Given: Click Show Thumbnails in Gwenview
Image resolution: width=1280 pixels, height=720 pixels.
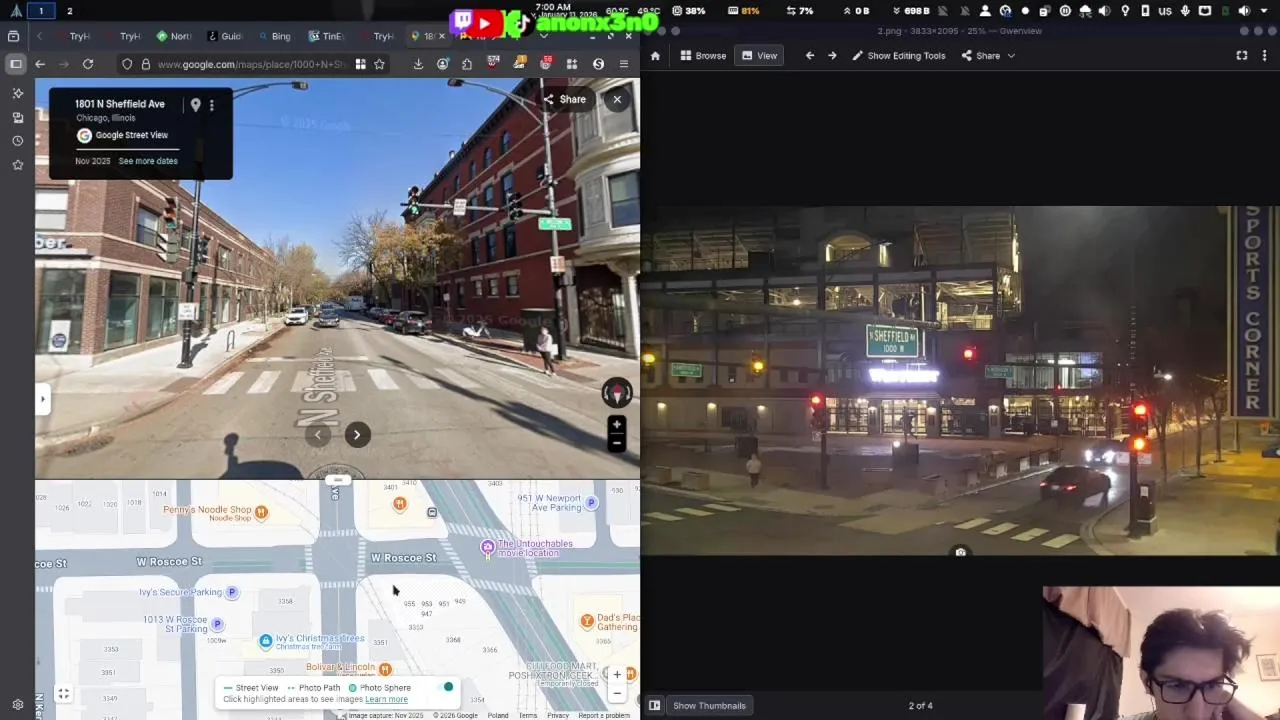Looking at the screenshot, I should pyautogui.click(x=709, y=706).
